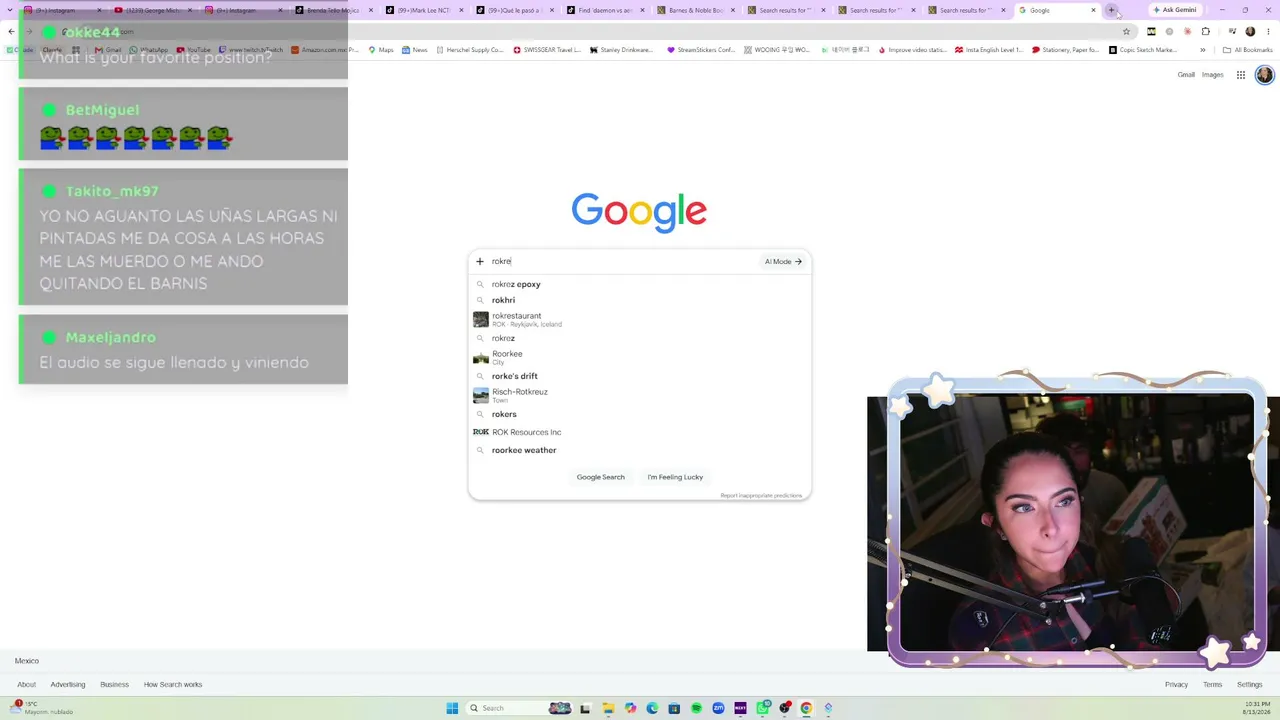
Task: Switch to the Barnes & Noble tab
Action: 696,10
